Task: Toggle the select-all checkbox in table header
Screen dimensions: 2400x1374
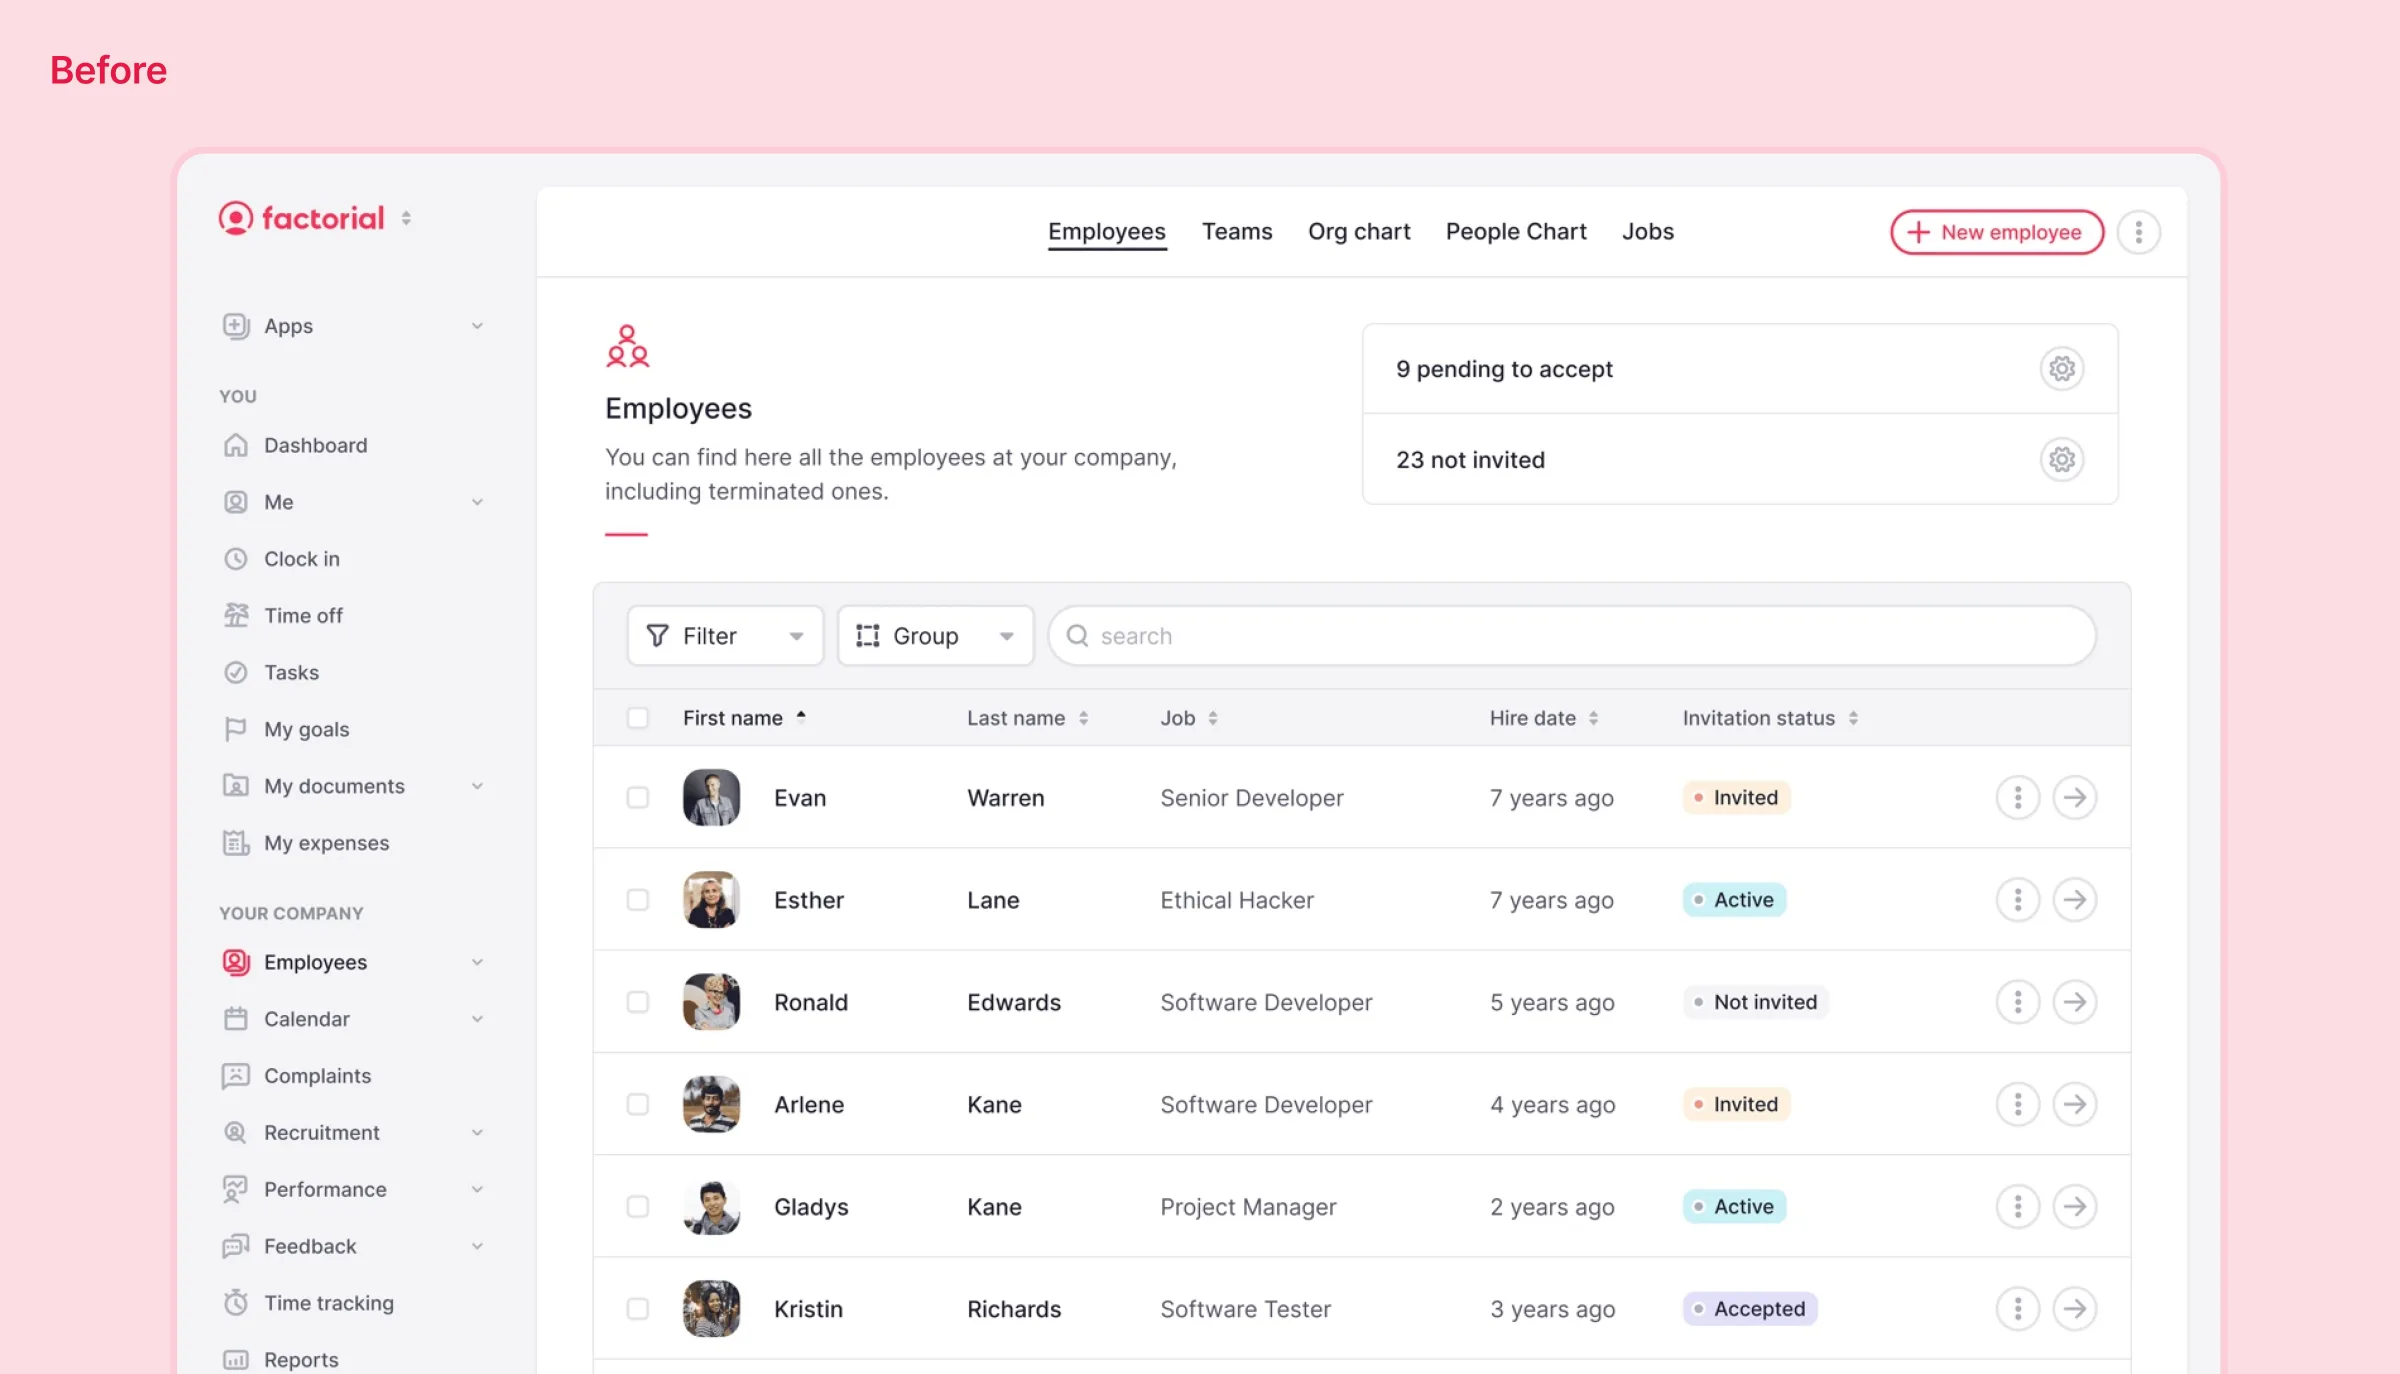Action: 638,718
